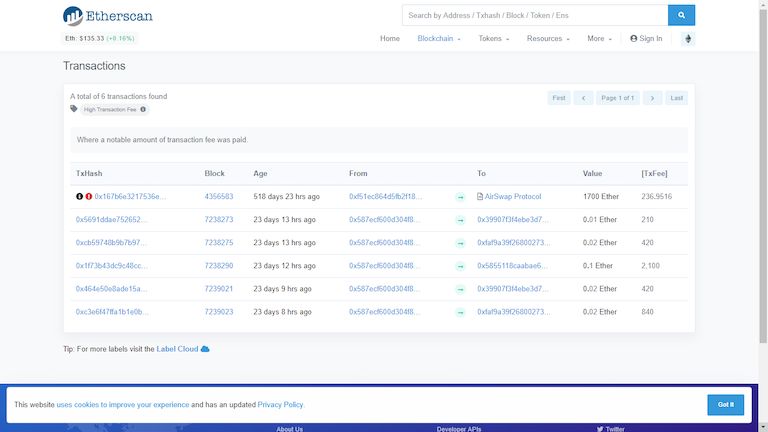Screen dimensions: 768x432
Task: Open recipient 0x39907f3f4ebe3d7 in block 7238273 row
Action: pyautogui.click(x=513, y=219)
